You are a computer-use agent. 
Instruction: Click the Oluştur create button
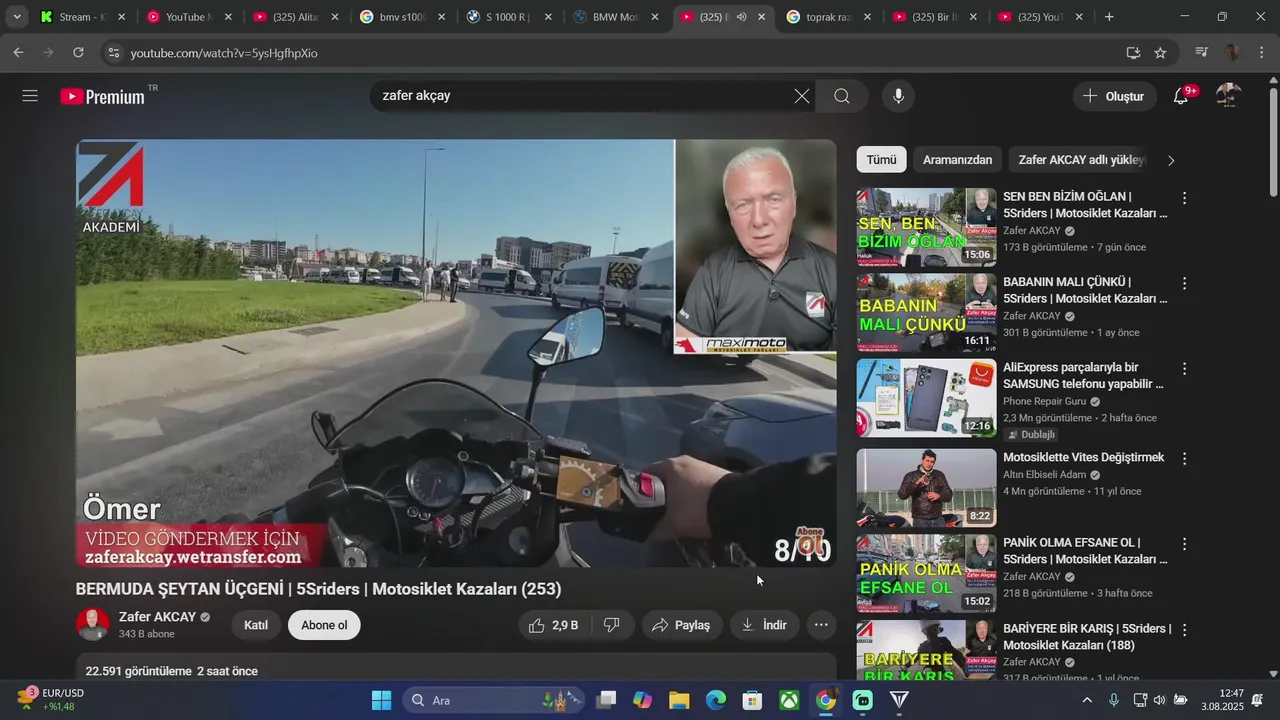(x=1114, y=96)
